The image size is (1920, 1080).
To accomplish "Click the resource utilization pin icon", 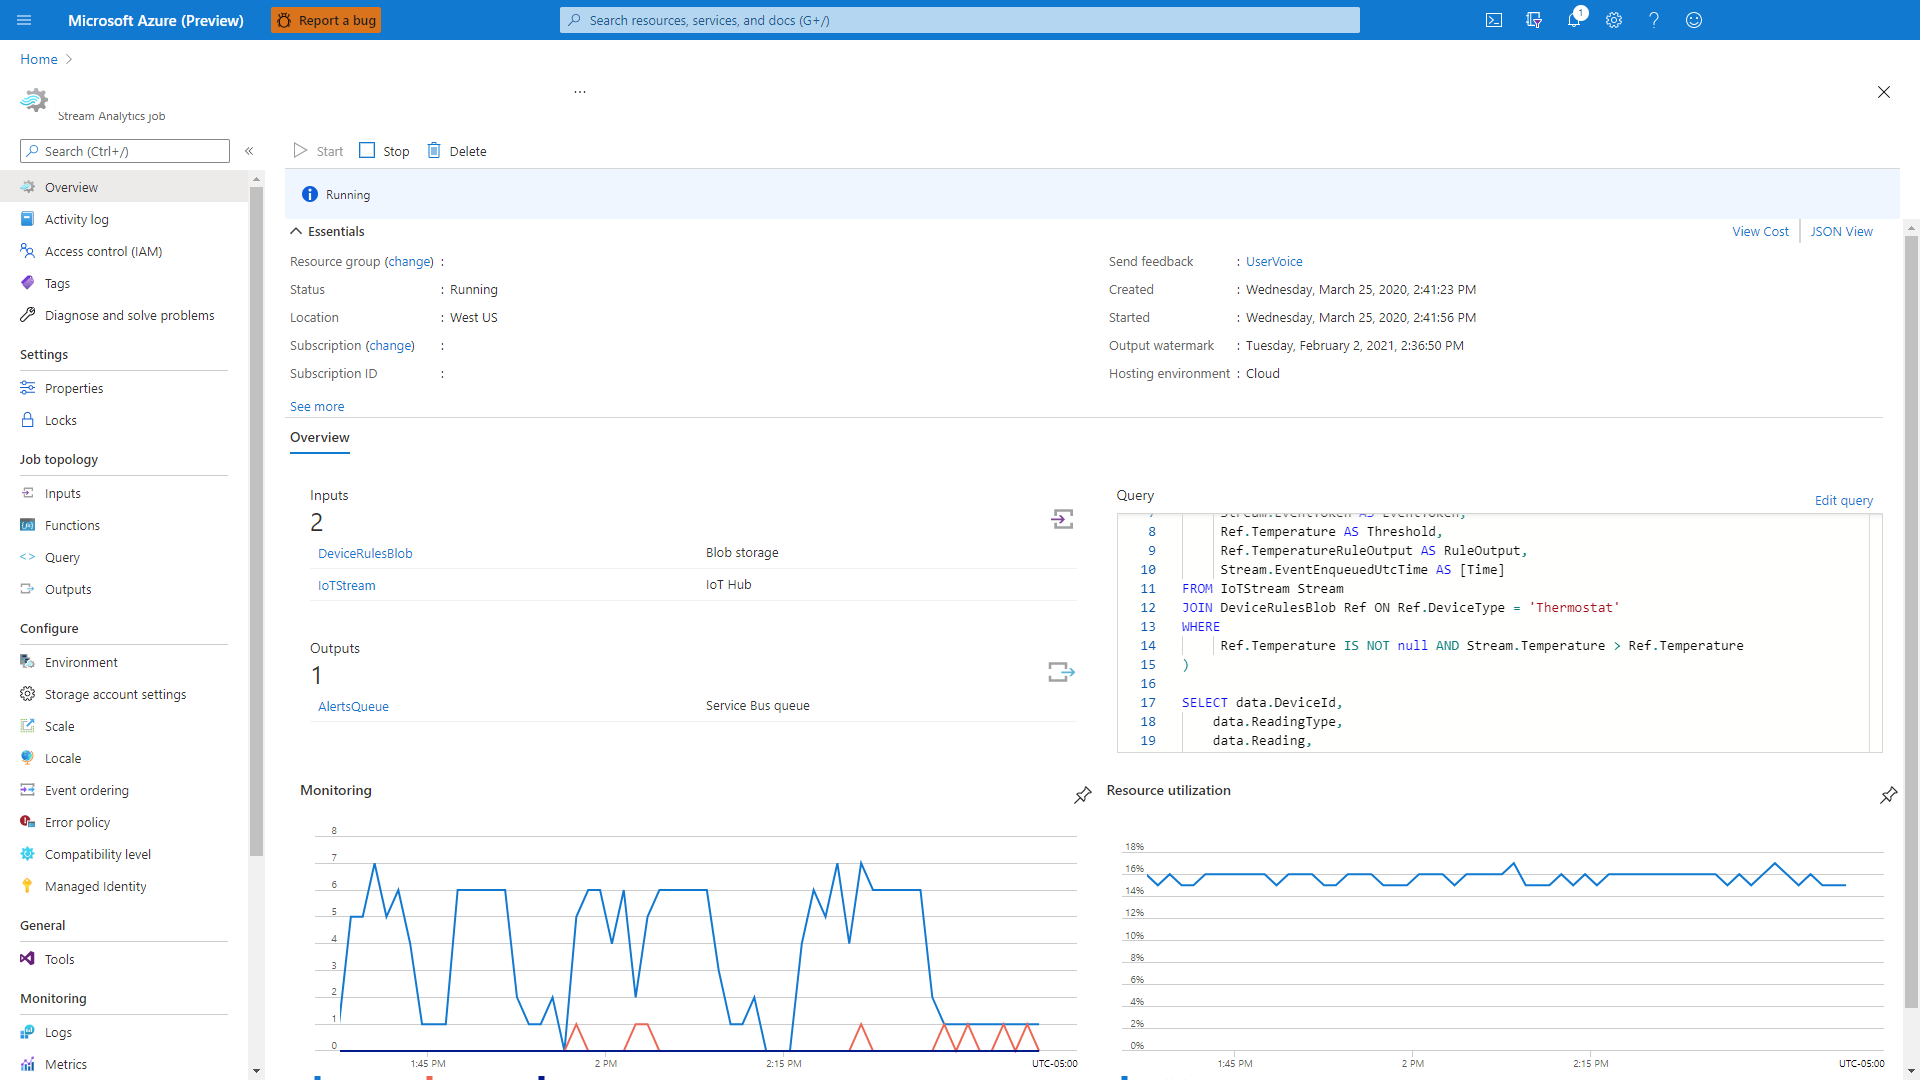I will pyautogui.click(x=1888, y=794).
